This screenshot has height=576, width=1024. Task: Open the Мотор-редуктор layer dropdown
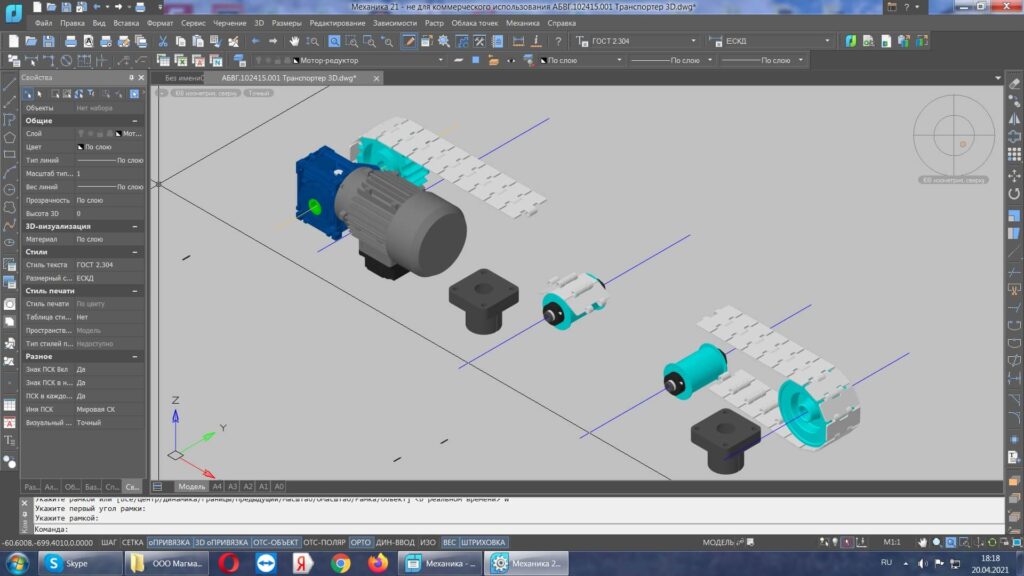(x=369, y=60)
